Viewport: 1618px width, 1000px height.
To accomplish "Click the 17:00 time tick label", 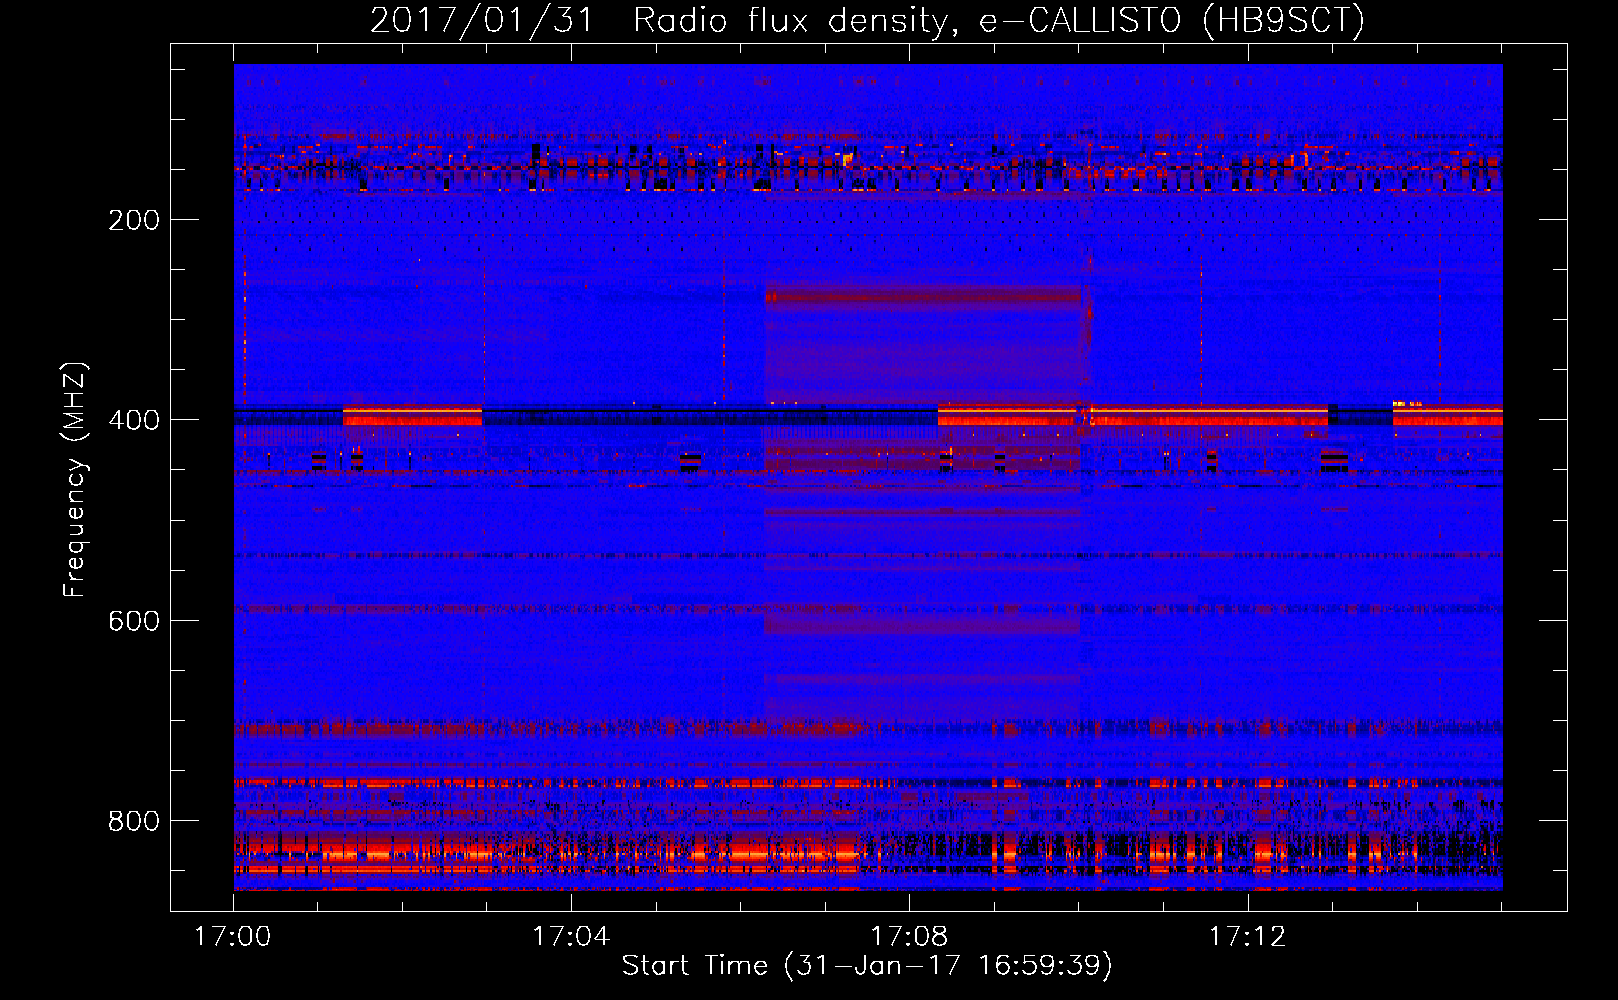I will tap(233, 936).
